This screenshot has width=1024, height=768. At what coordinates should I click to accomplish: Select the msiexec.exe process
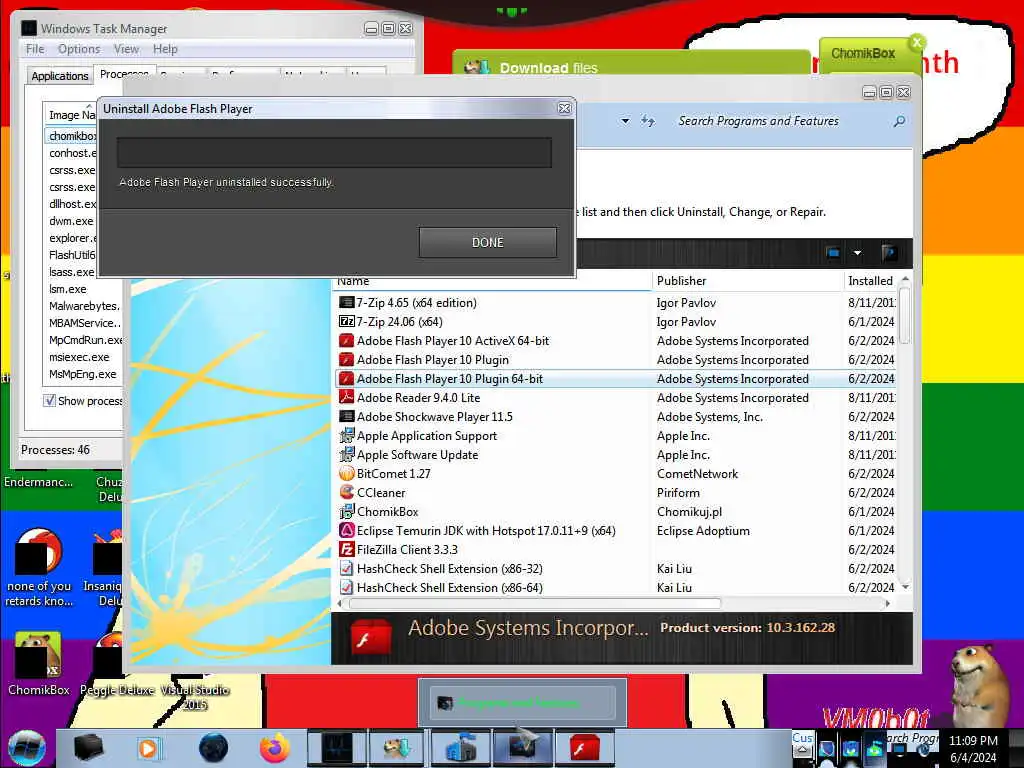[x=79, y=357]
